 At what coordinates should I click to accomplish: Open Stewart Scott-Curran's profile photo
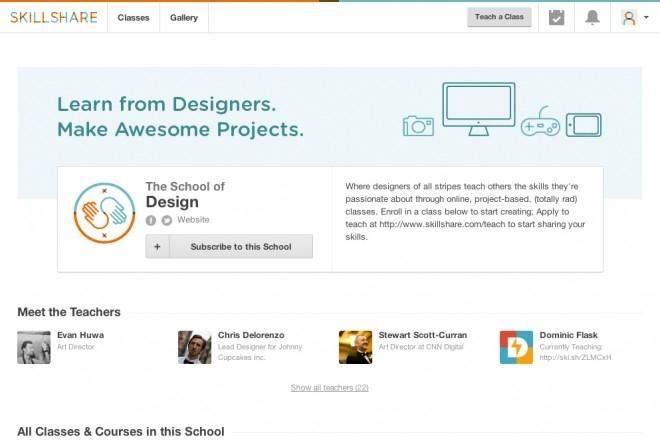click(355, 347)
